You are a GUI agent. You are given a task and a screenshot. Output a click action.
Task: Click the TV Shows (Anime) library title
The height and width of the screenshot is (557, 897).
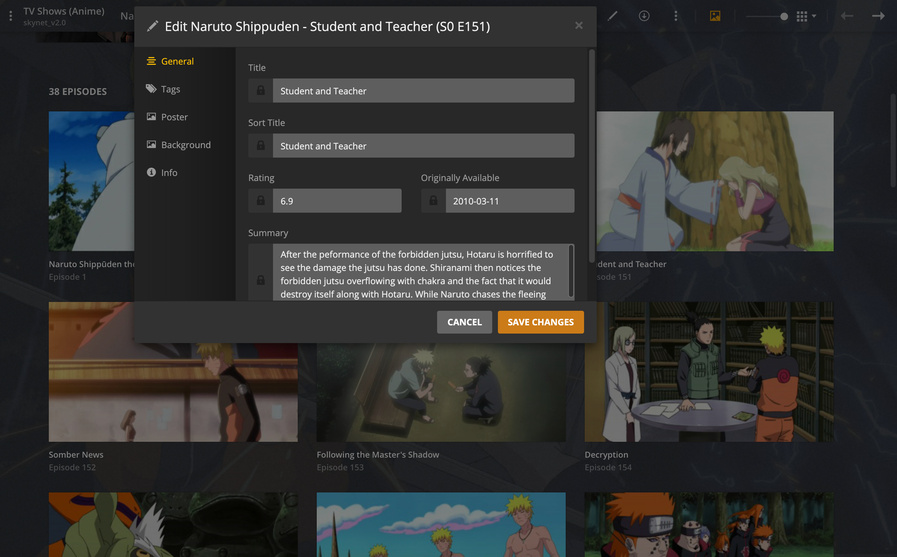tap(63, 11)
